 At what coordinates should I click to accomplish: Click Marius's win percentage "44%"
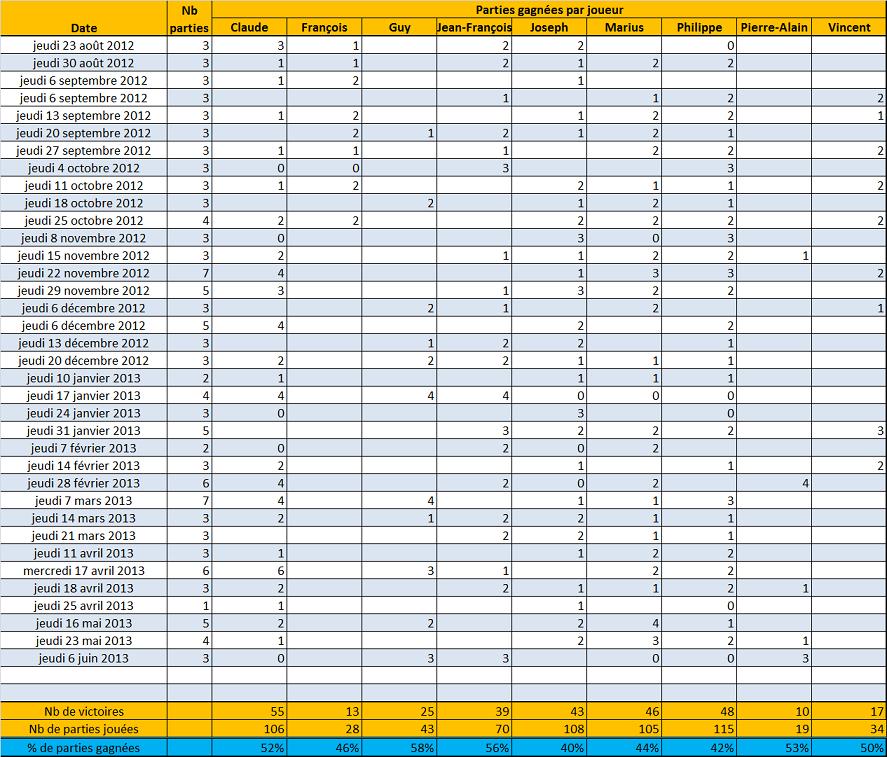[624, 748]
